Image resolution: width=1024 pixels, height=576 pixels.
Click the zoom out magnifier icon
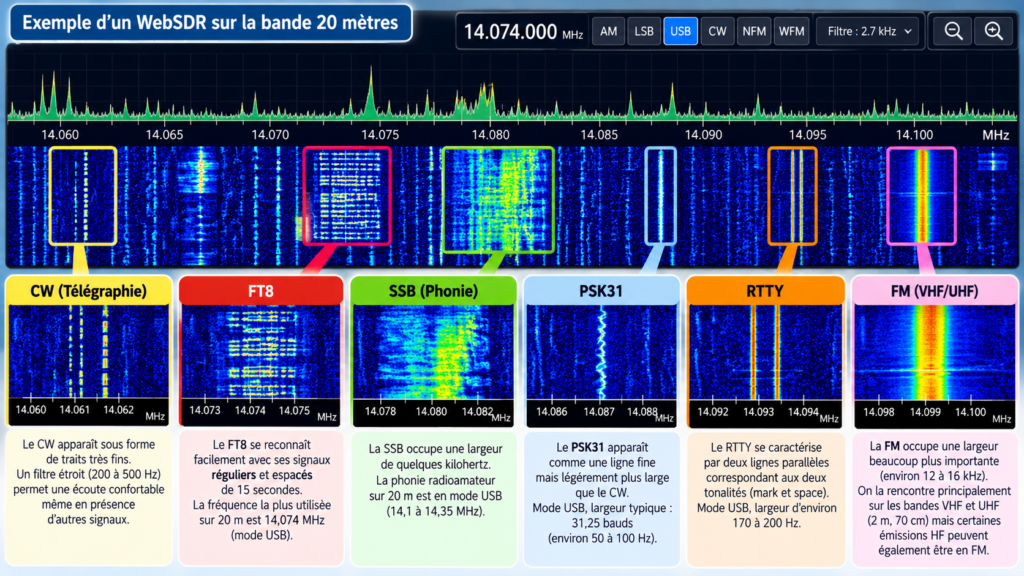point(953,31)
